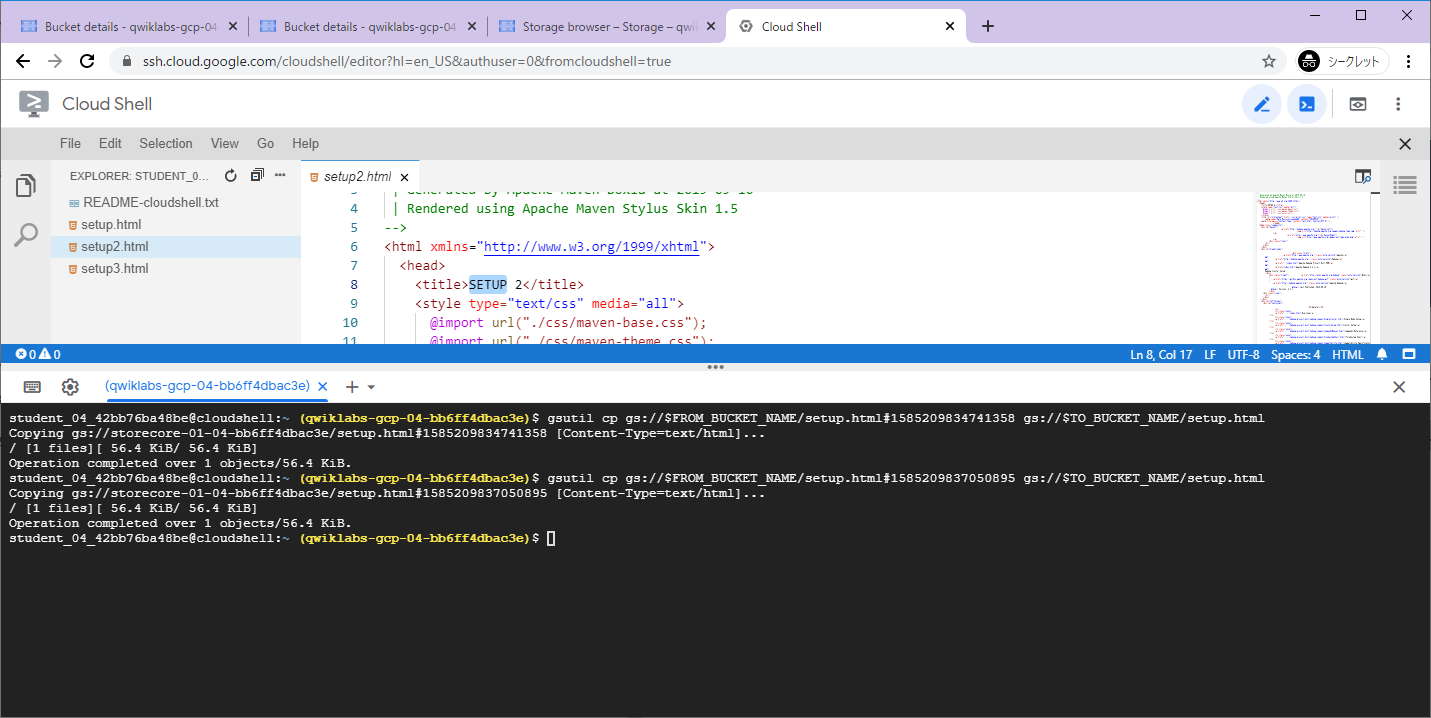Open Help menu
The height and width of the screenshot is (718, 1431).
coord(305,144)
